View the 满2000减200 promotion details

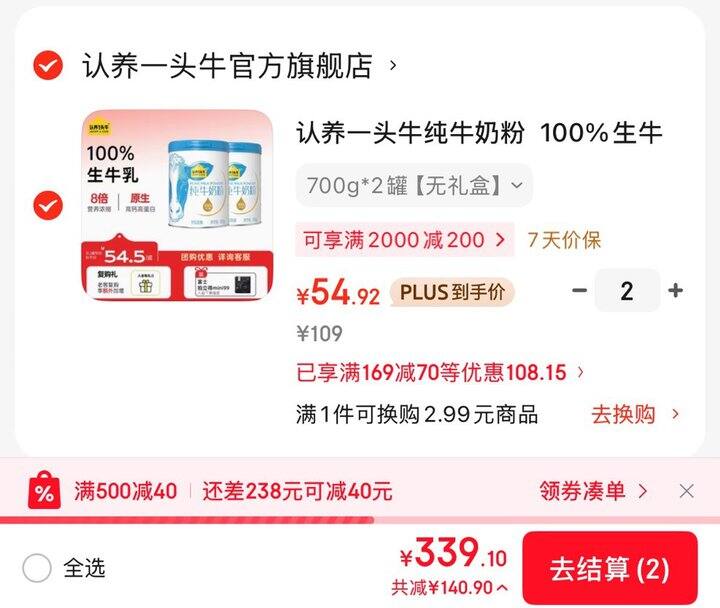[405, 240]
